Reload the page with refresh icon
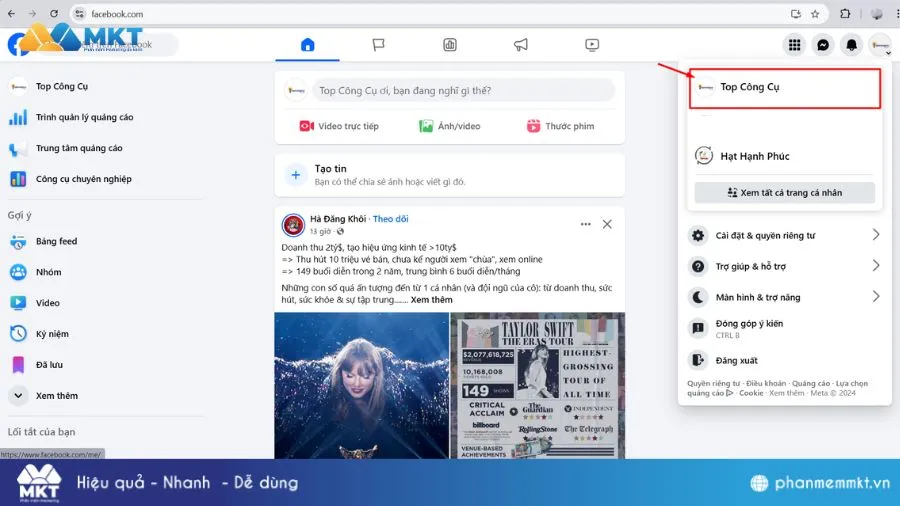 54,14
